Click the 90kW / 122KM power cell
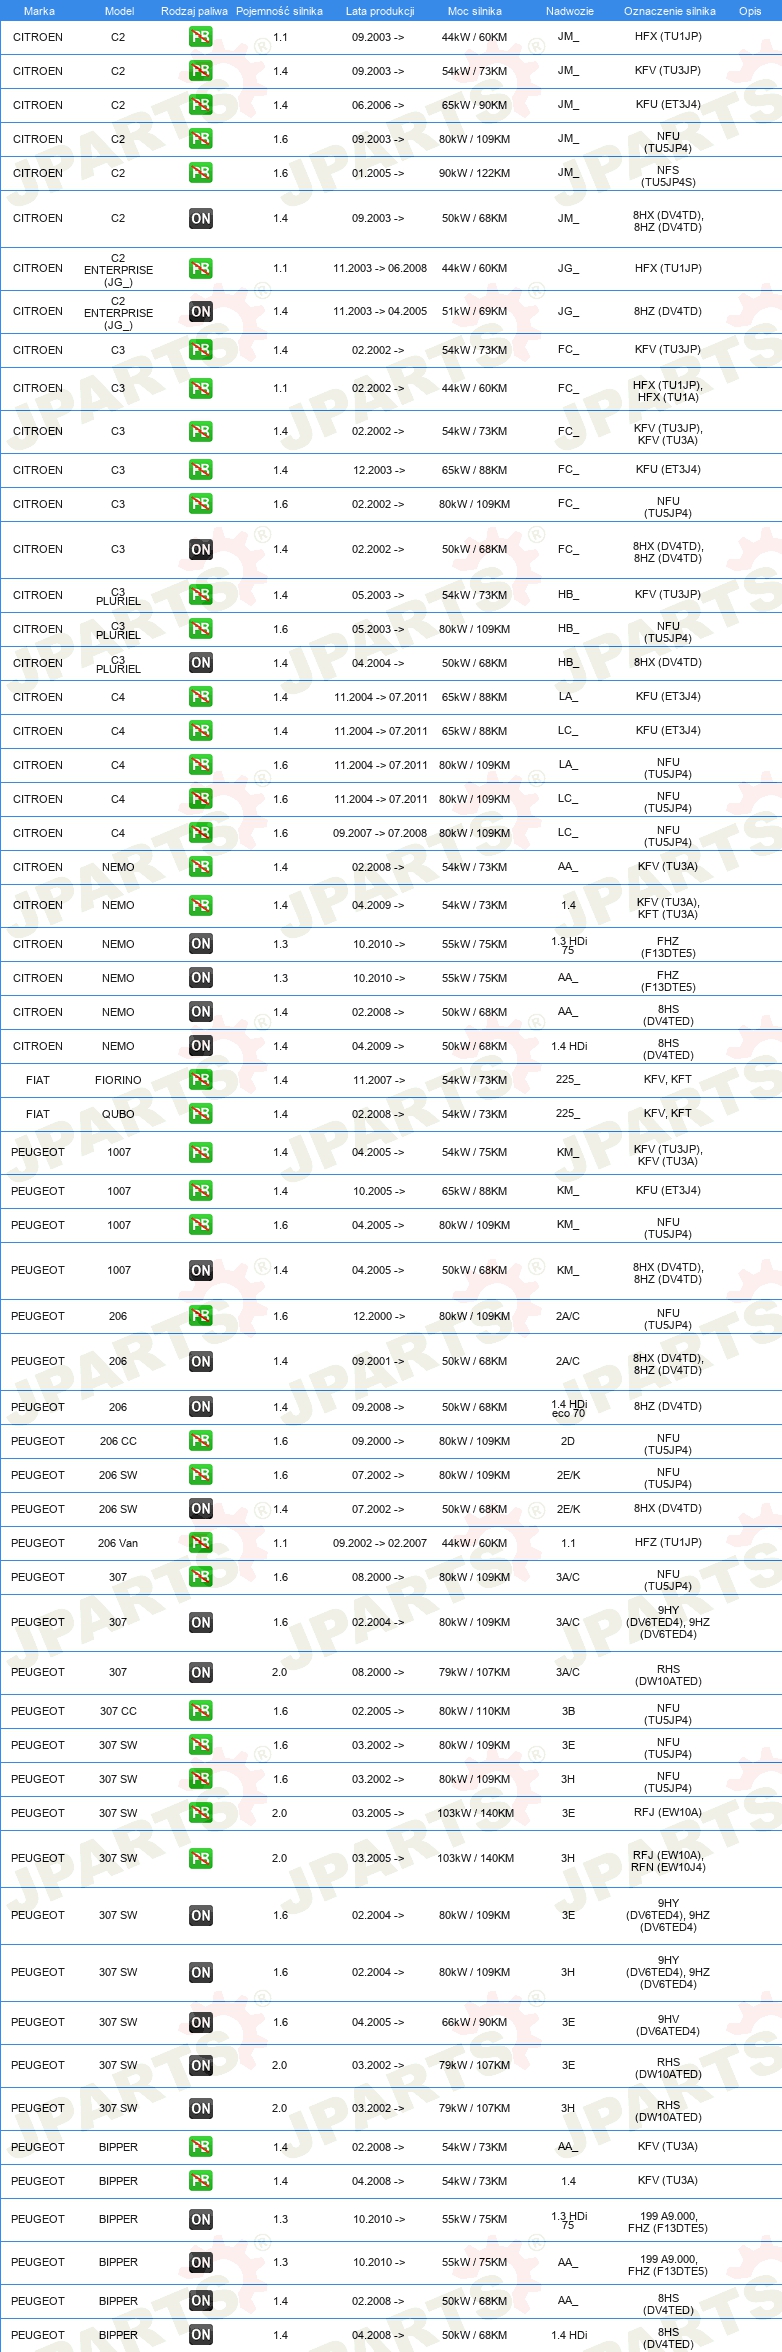Image resolution: width=782 pixels, height=2352 pixels. pyautogui.click(x=475, y=173)
